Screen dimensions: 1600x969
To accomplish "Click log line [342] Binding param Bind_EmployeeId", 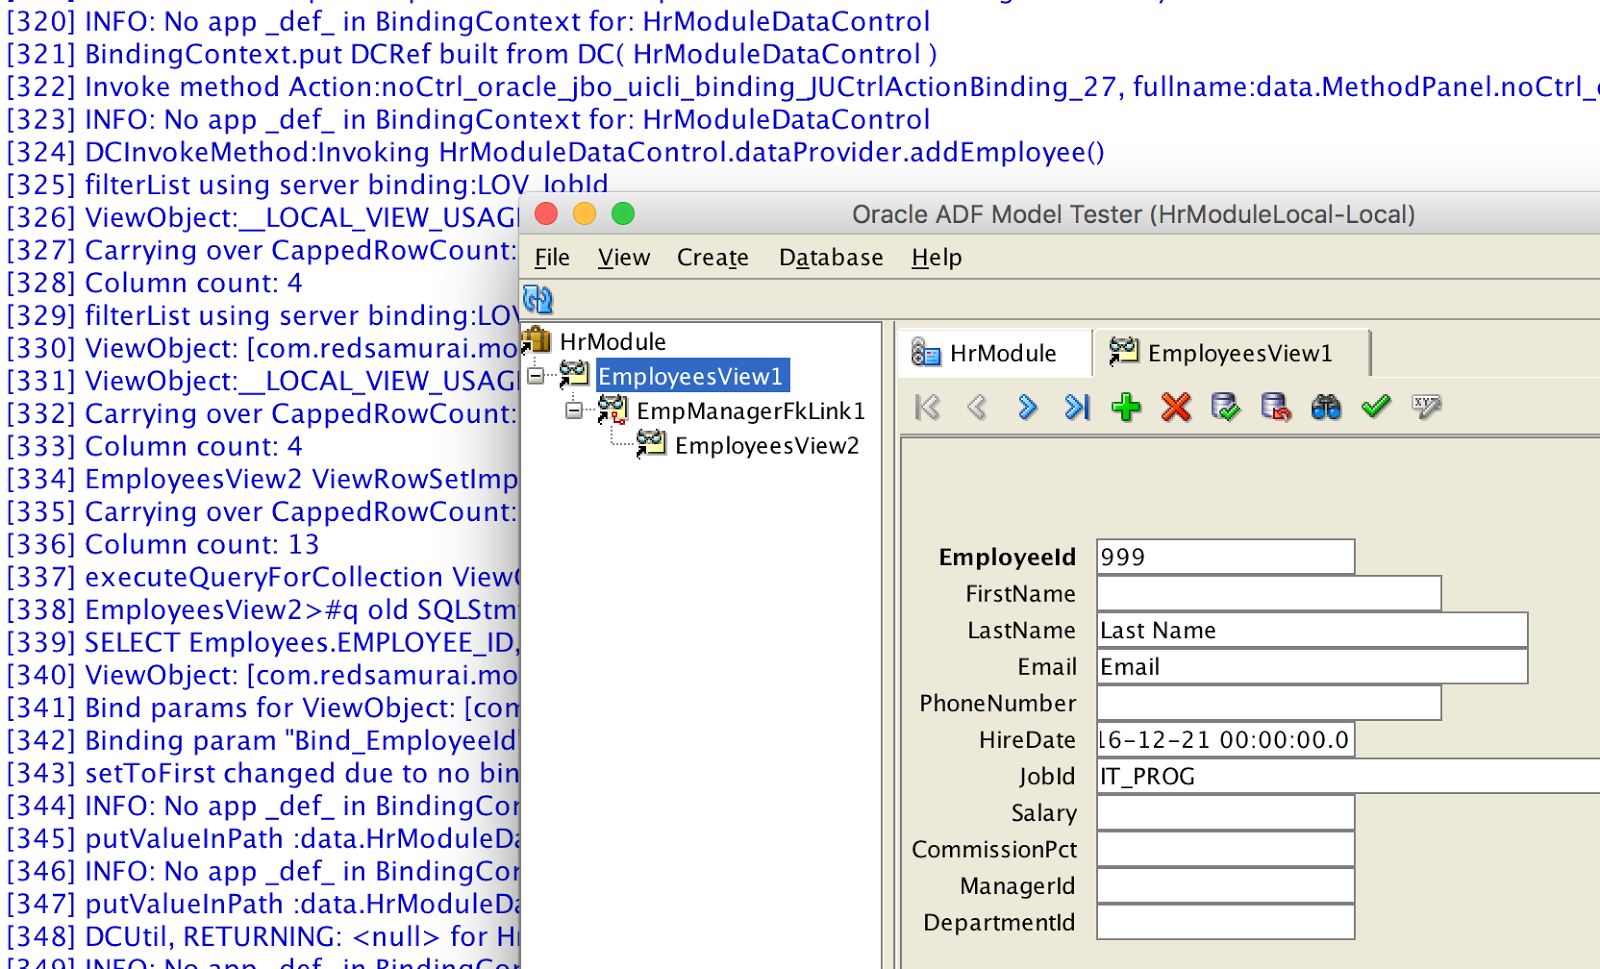I will click(263, 740).
